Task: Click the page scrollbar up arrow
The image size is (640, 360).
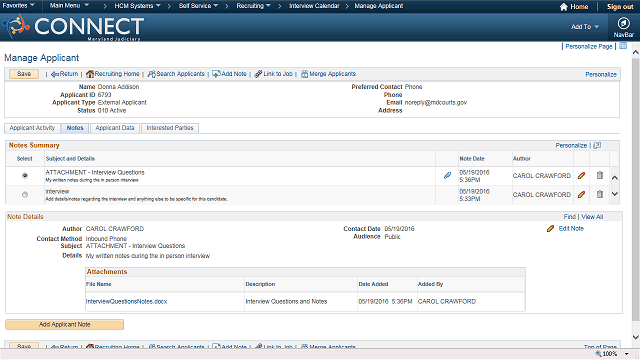Action: click(x=636, y=53)
